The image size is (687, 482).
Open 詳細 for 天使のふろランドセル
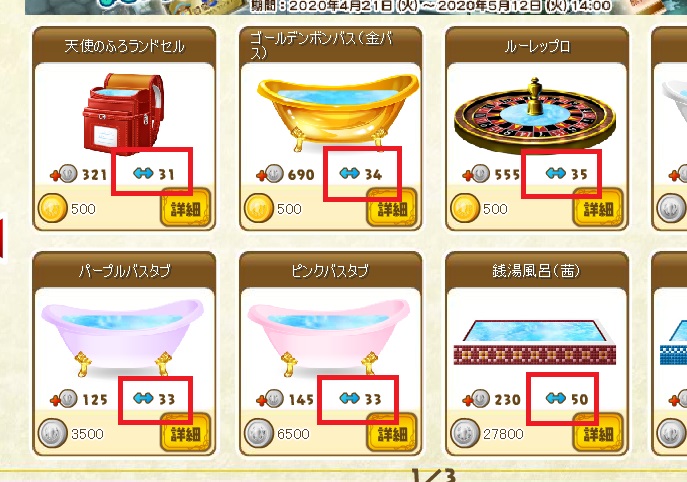click(x=185, y=208)
